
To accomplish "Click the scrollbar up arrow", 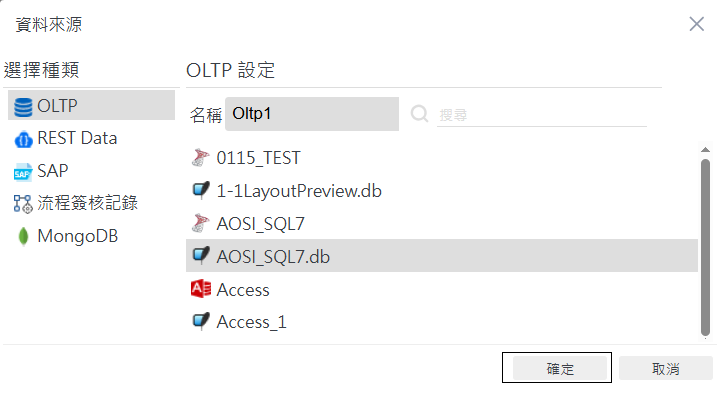I will (705, 150).
